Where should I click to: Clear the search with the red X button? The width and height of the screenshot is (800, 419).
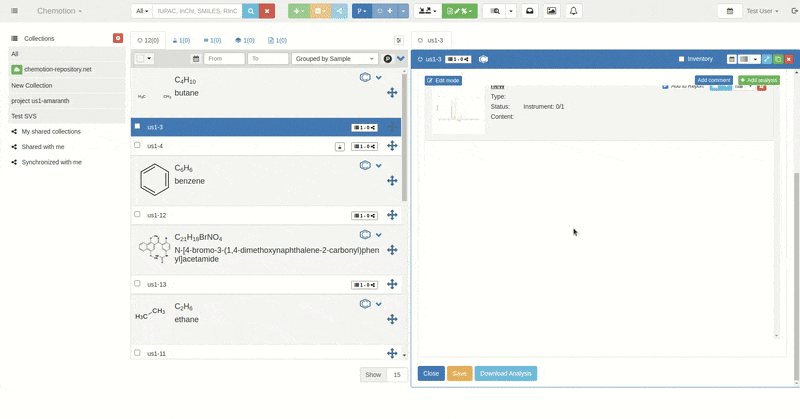[x=267, y=11]
